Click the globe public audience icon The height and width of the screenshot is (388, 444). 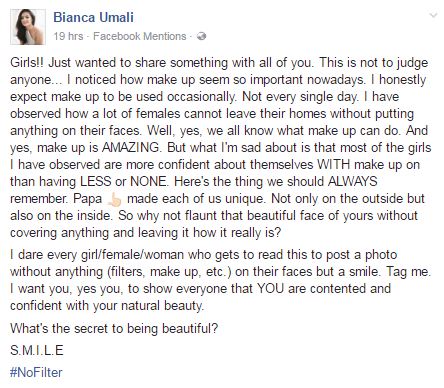tap(201, 36)
